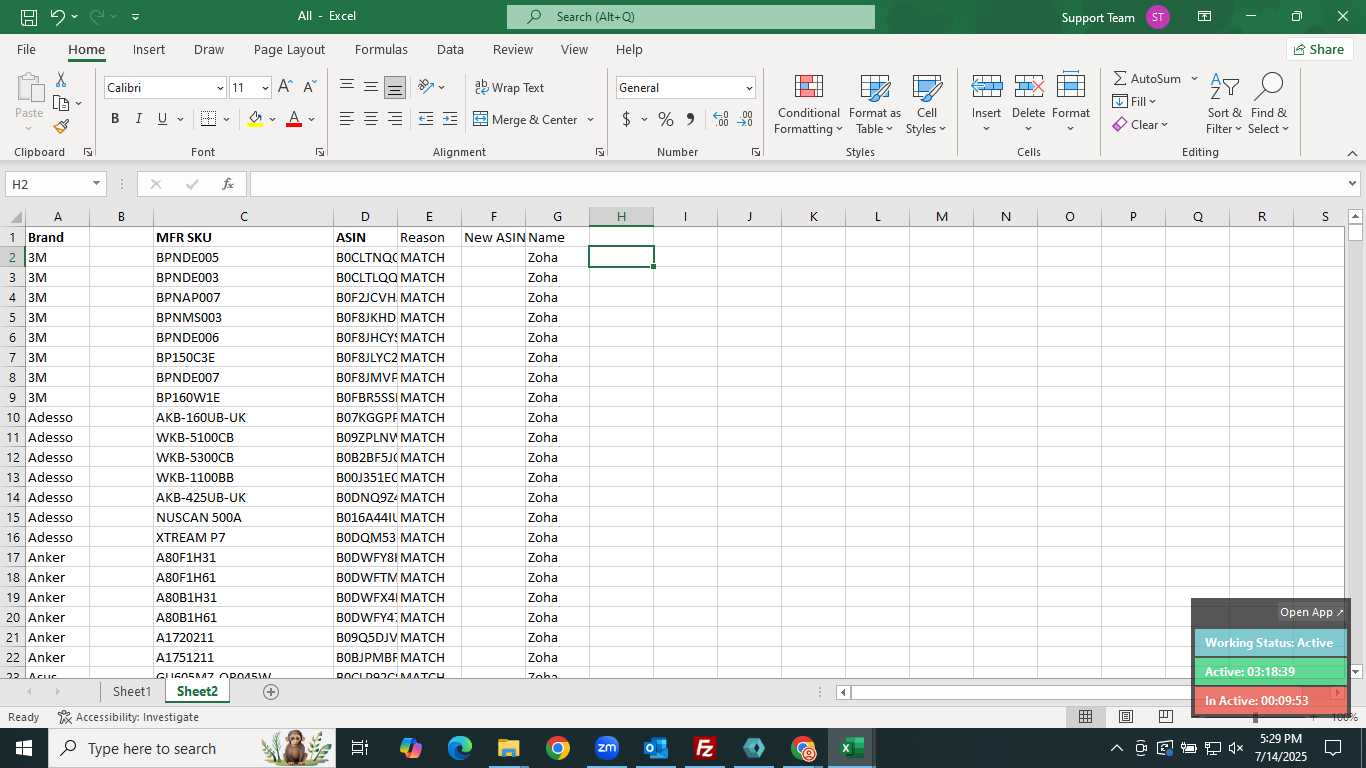
Task: Set bottom vertical alignment
Action: tap(395, 87)
